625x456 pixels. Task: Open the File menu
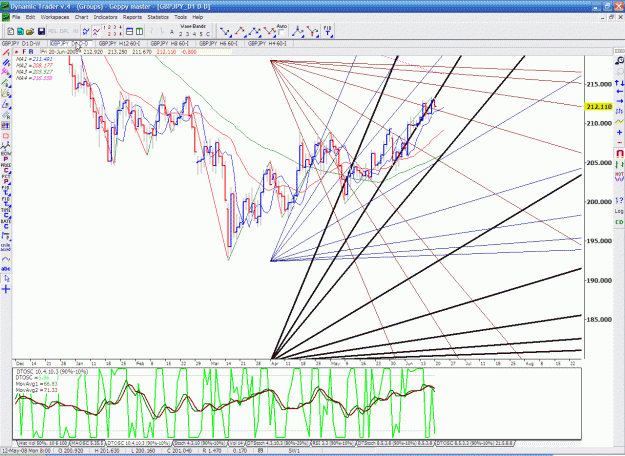pos(16,17)
